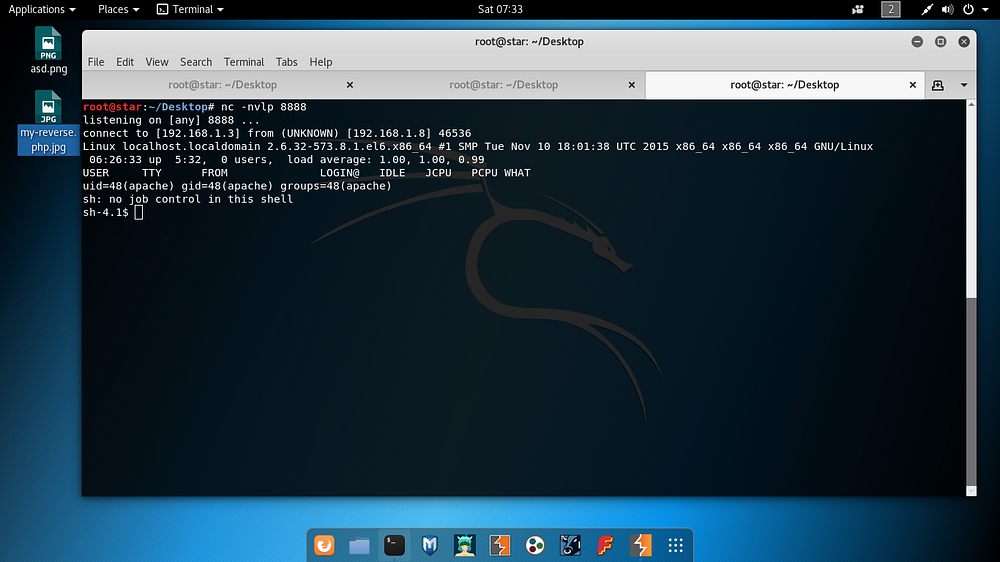Open the Edit menu
This screenshot has width=1000, height=562.
[125, 62]
